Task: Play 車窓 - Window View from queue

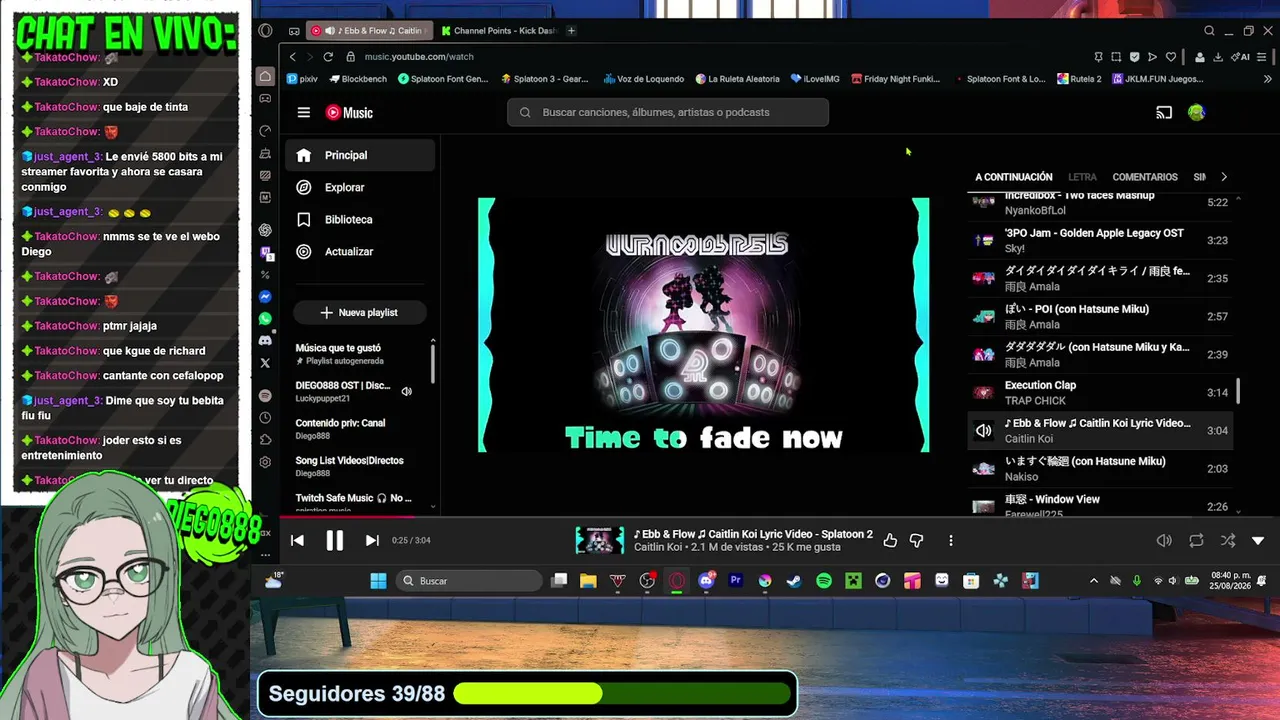Action: (1100, 505)
